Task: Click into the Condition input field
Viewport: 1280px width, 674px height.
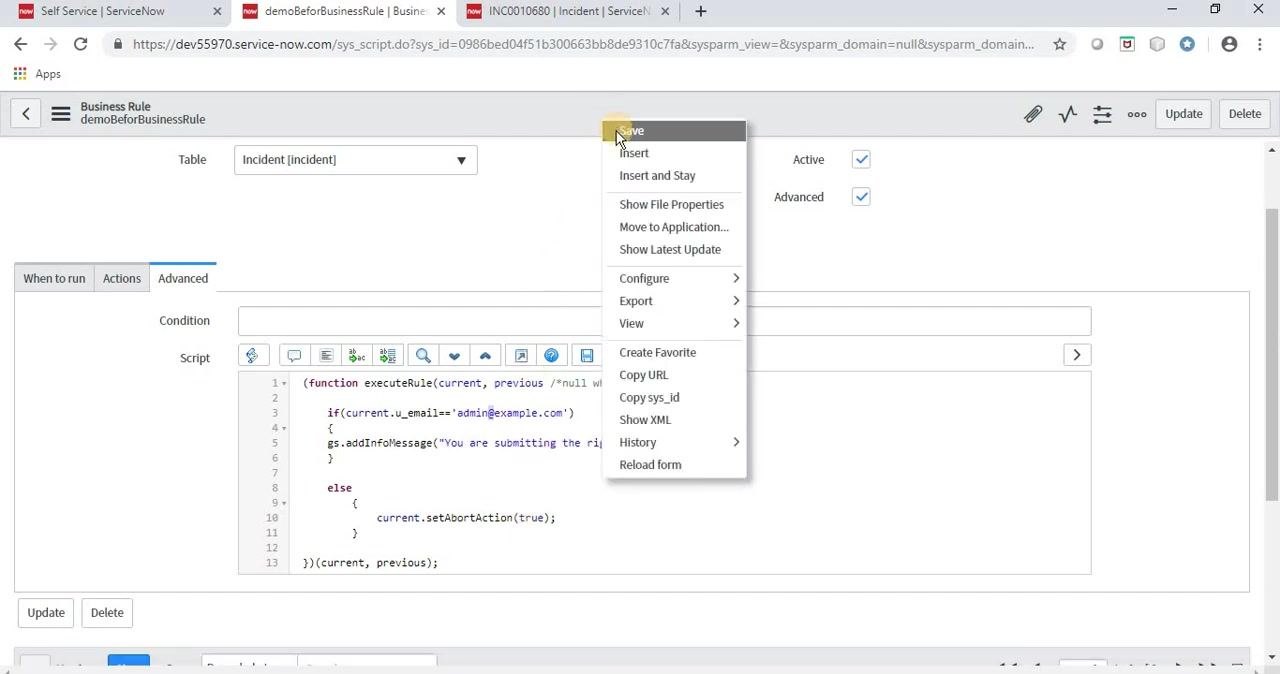Action: tap(664, 321)
